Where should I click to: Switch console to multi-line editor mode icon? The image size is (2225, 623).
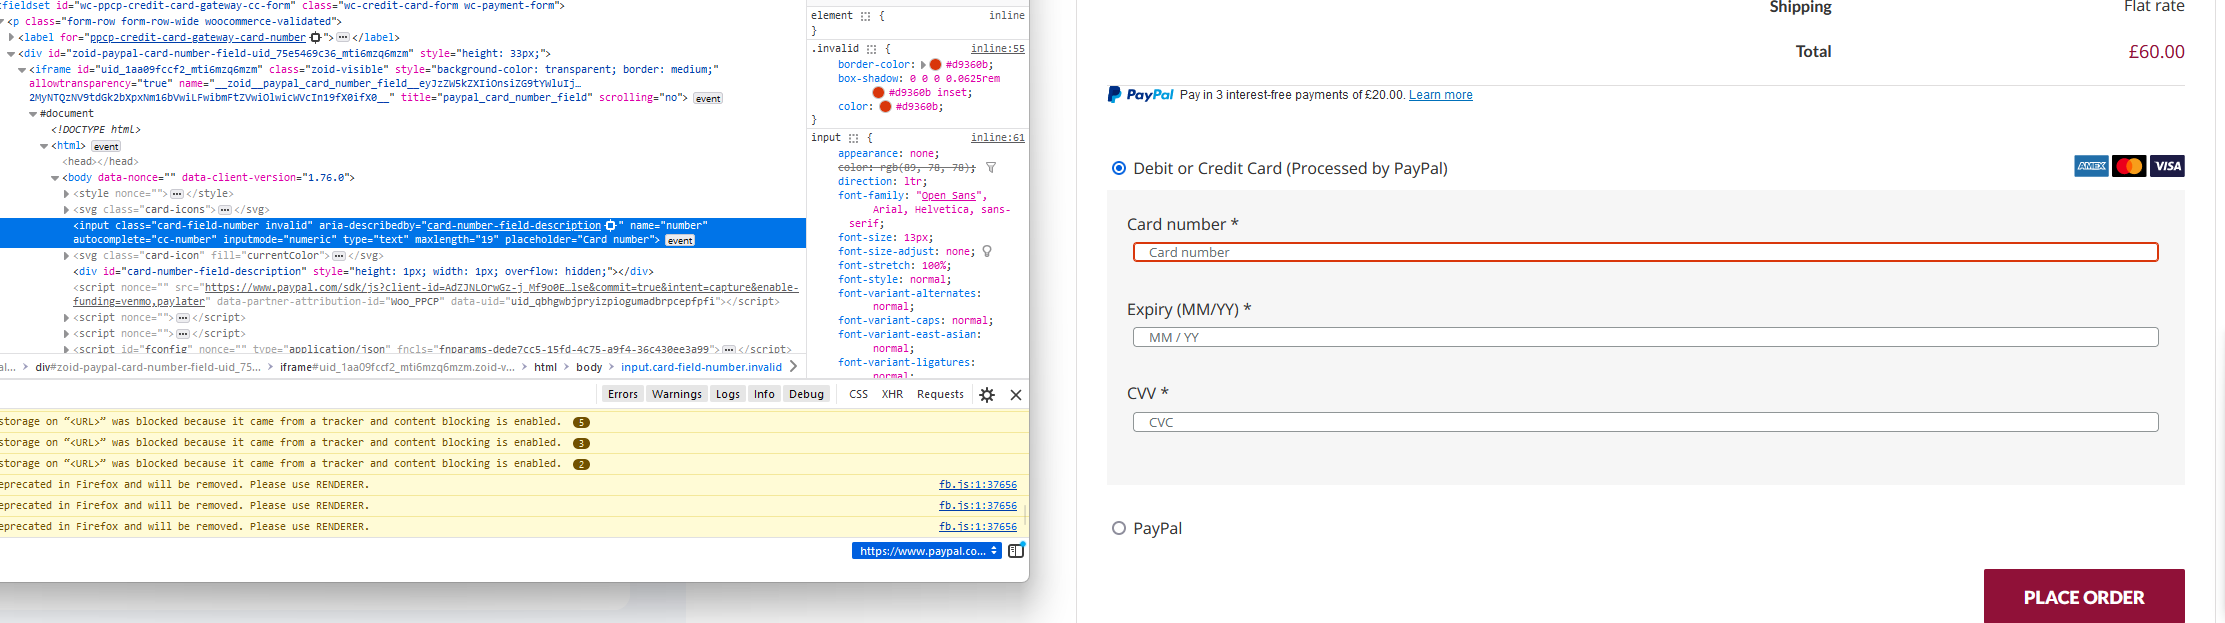1016,551
